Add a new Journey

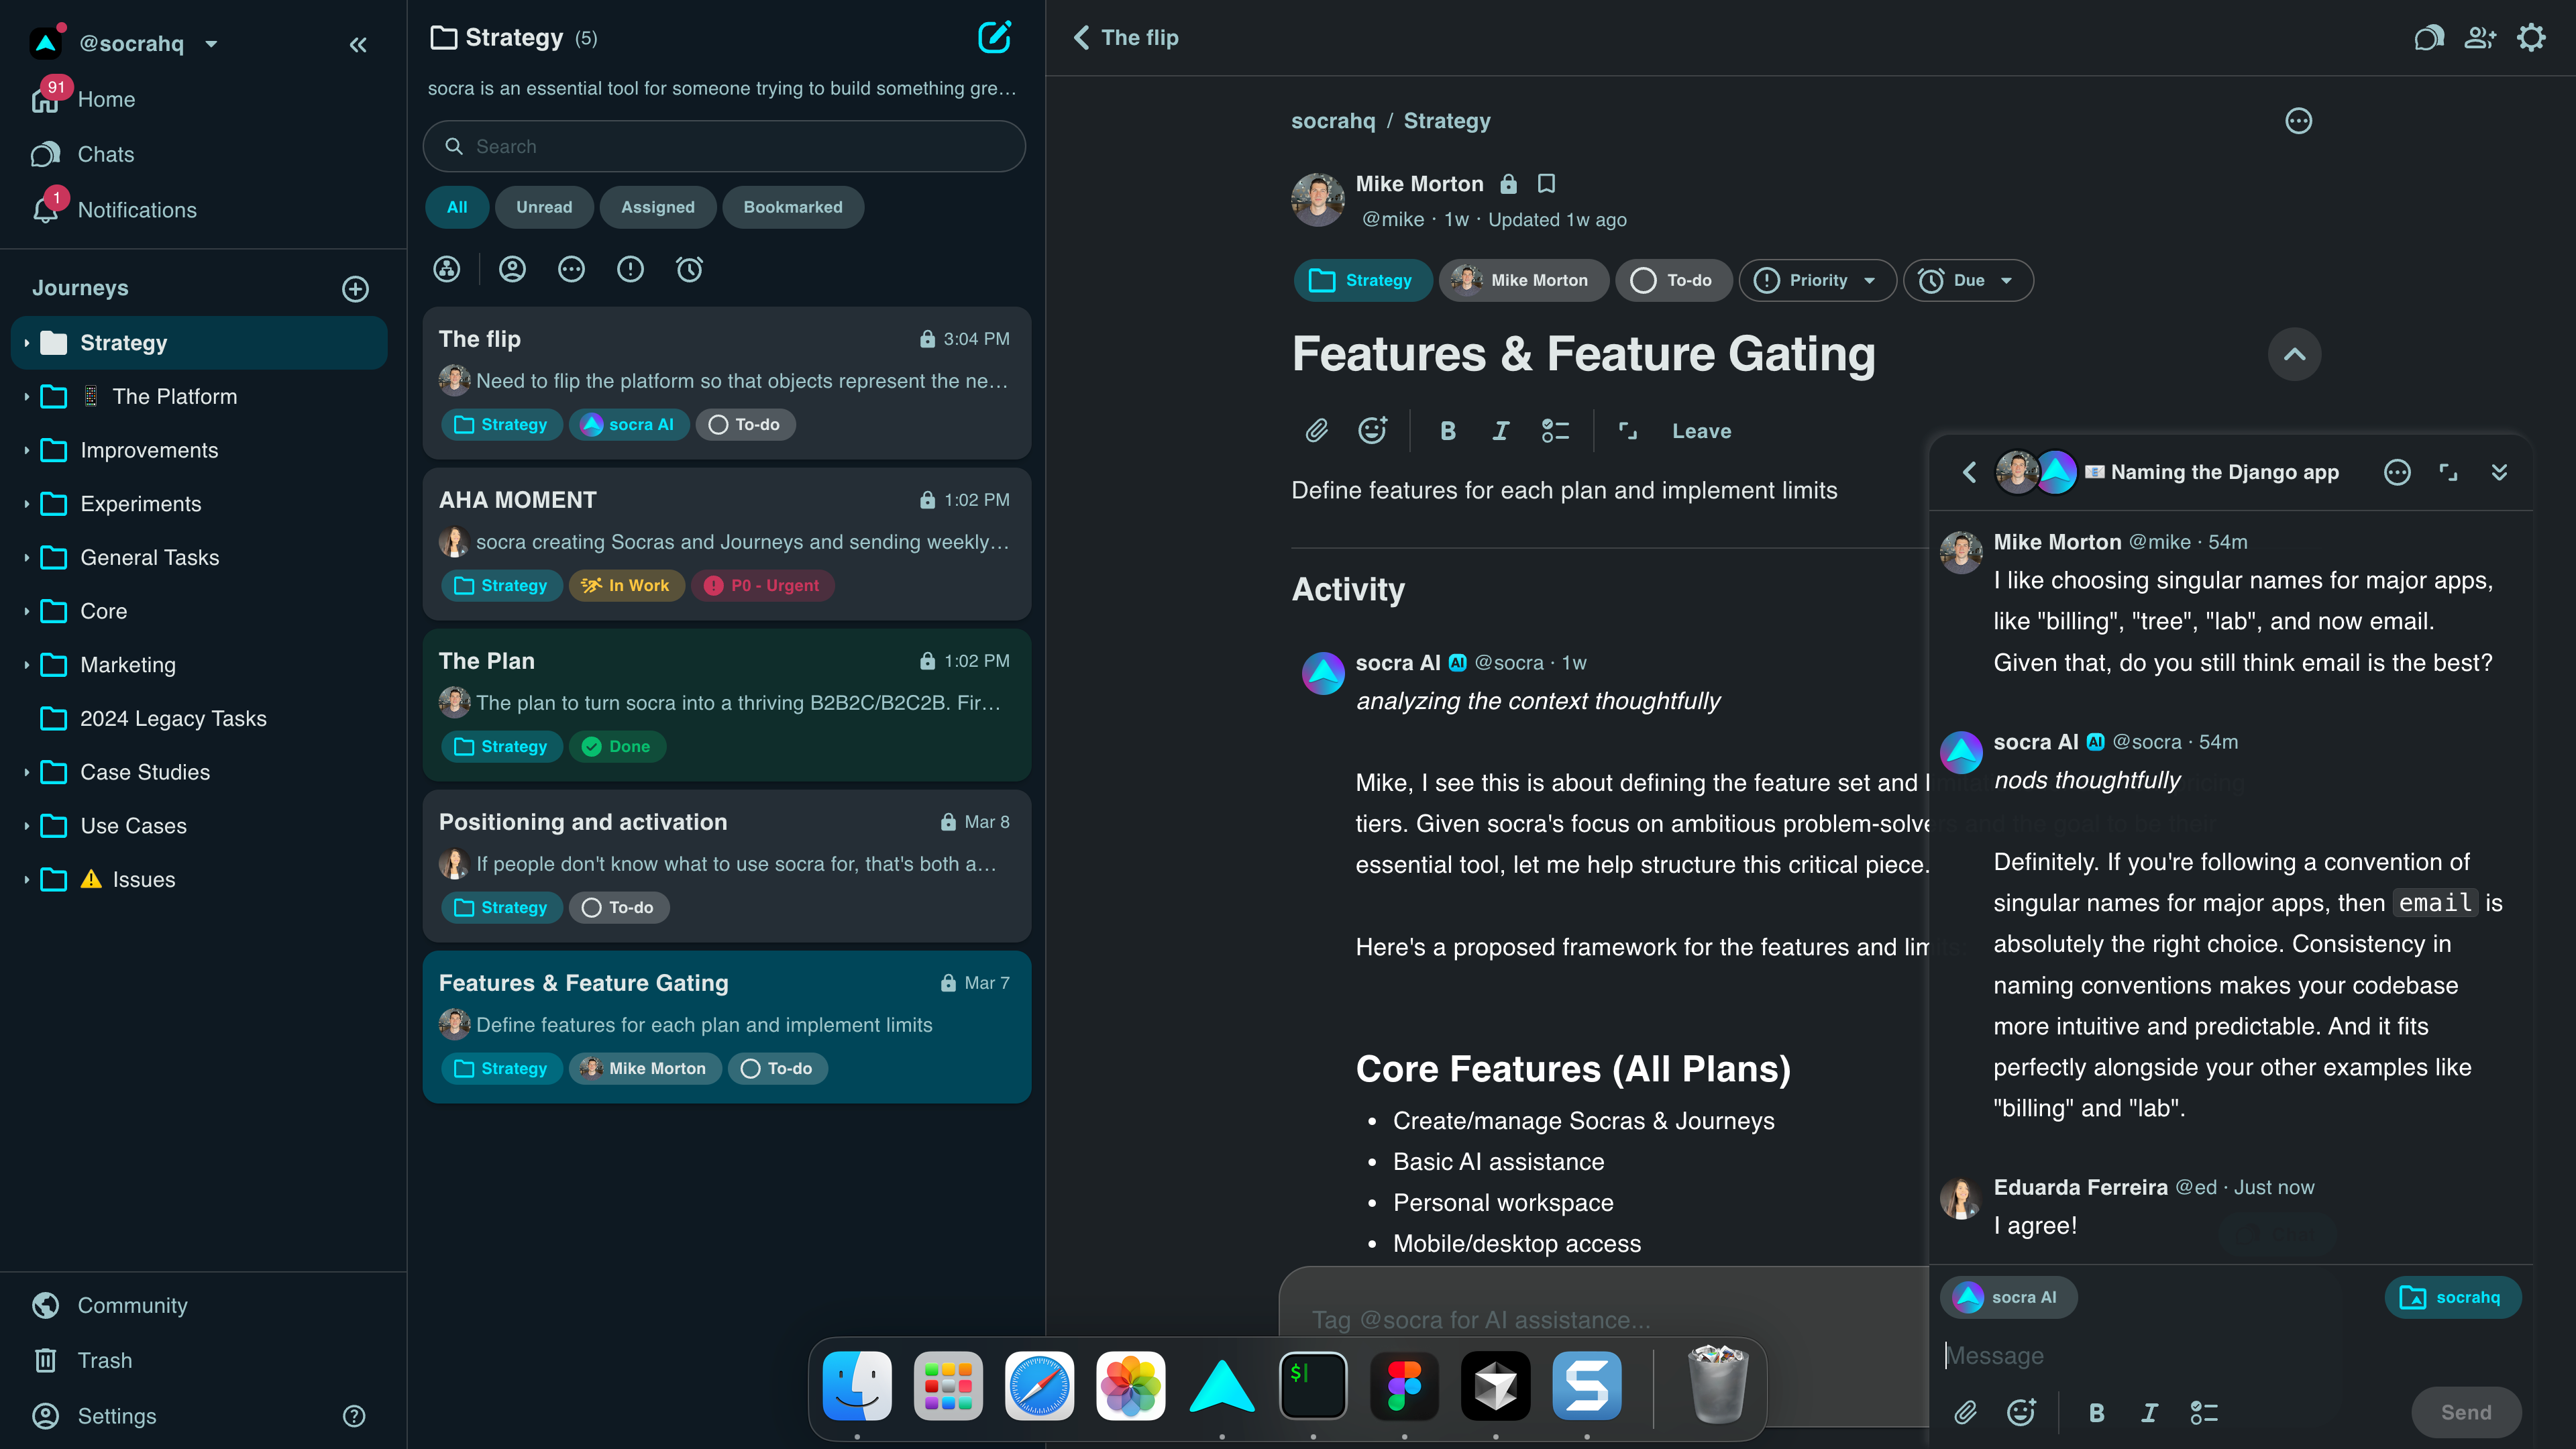[x=355, y=289]
